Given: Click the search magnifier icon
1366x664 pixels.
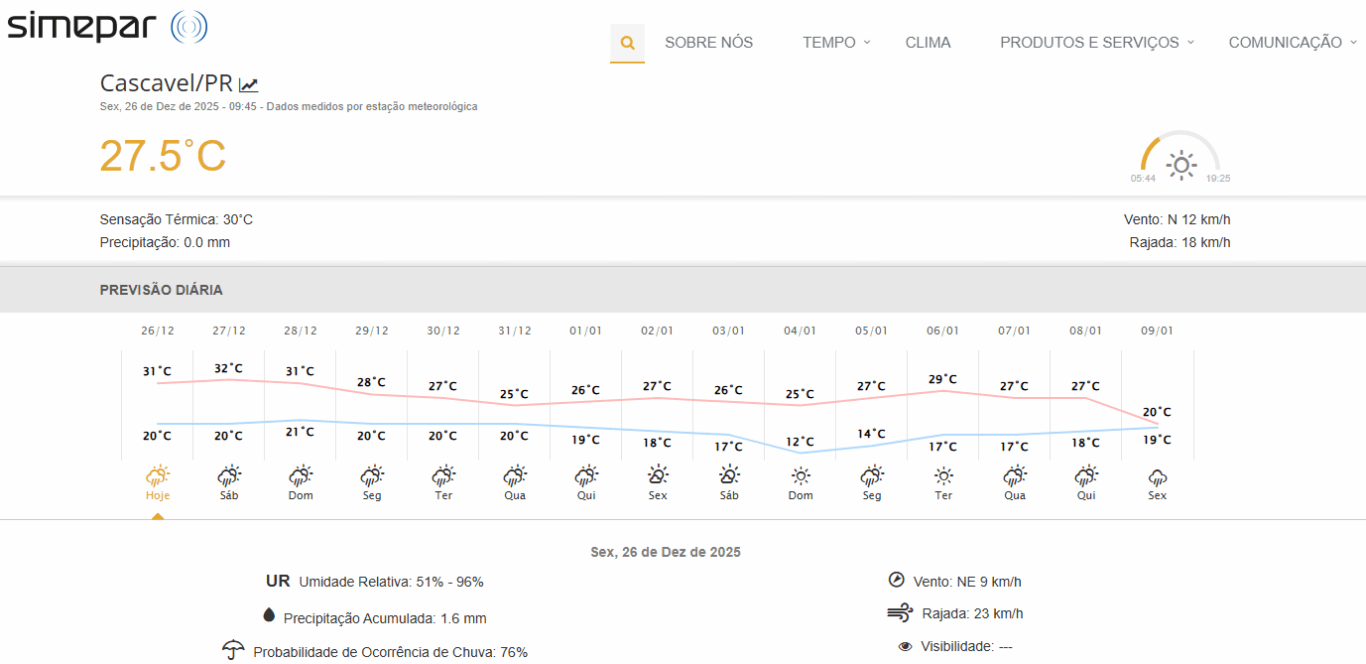Looking at the screenshot, I should pyautogui.click(x=627, y=43).
